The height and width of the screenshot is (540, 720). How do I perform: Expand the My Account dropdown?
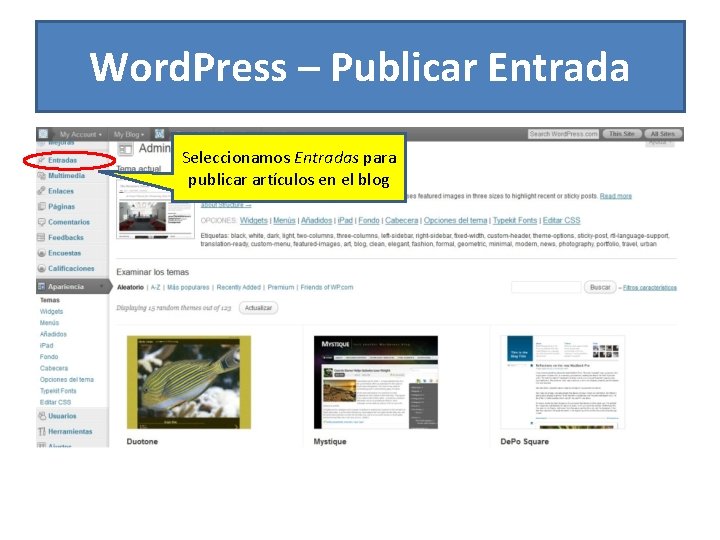[x=81, y=135]
